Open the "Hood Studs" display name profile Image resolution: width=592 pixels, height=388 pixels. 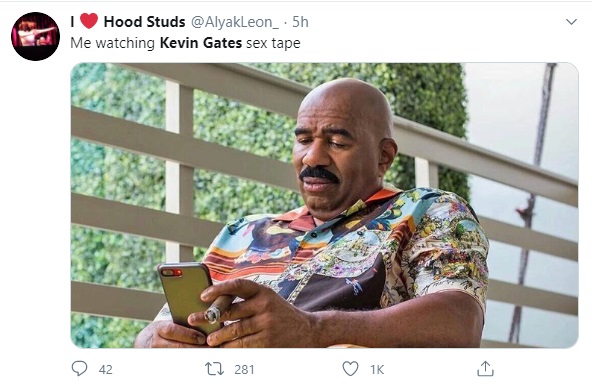[x=145, y=22]
